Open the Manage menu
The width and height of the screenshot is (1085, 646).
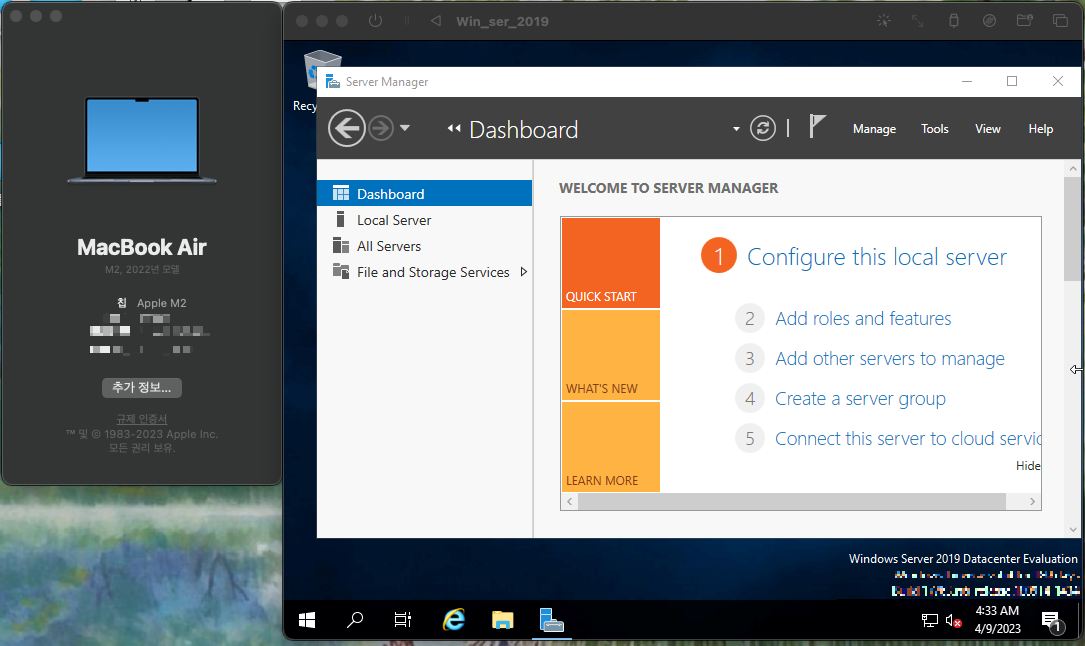point(874,129)
